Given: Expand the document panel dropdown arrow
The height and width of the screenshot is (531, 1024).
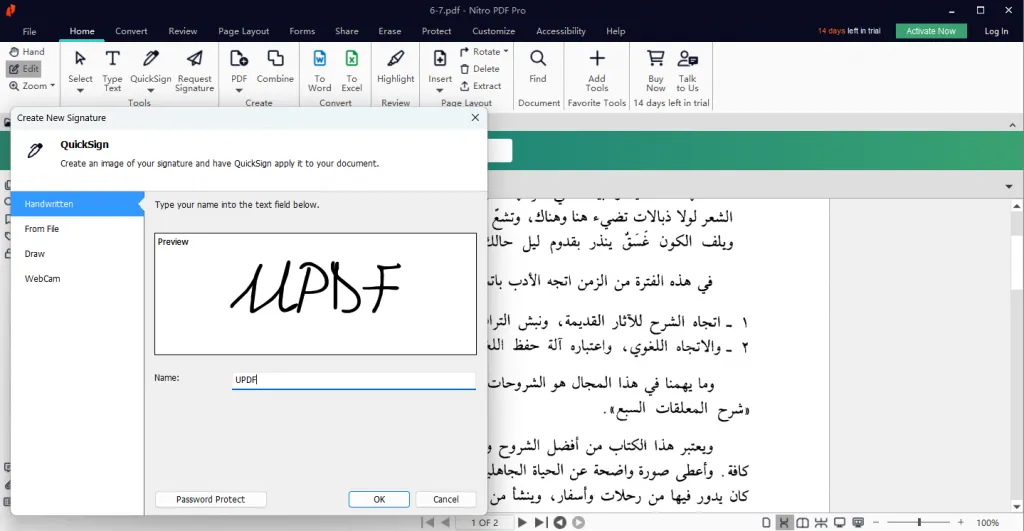Looking at the screenshot, I should click(1009, 187).
